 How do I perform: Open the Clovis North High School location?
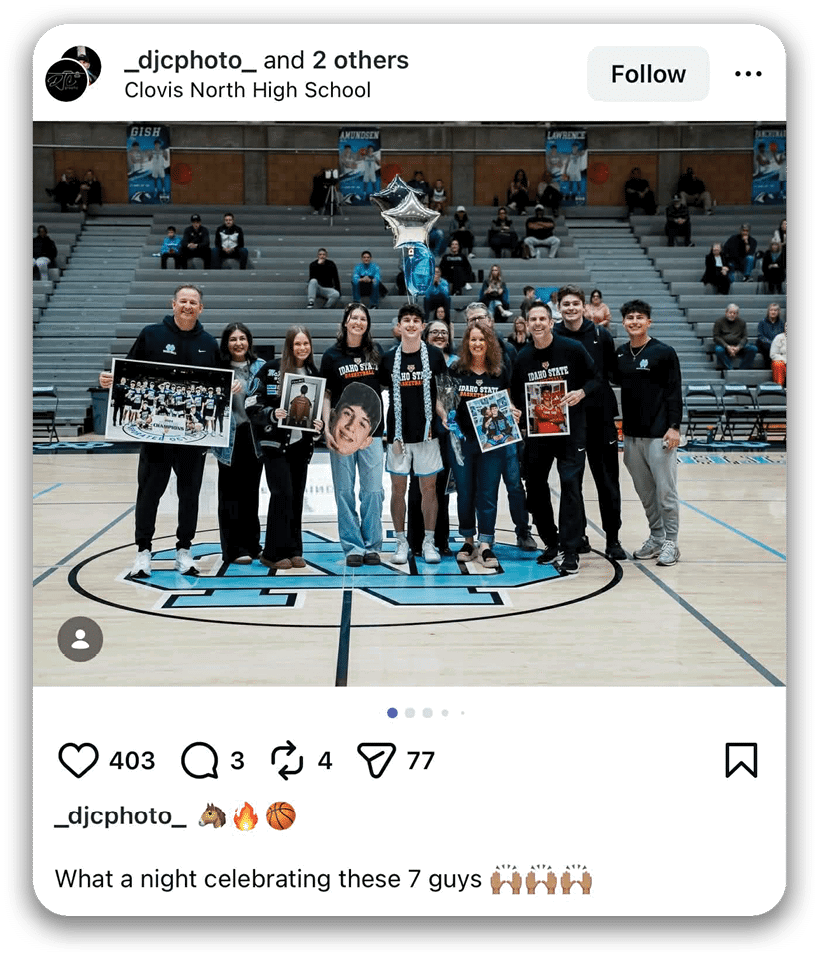(x=248, y=90)
